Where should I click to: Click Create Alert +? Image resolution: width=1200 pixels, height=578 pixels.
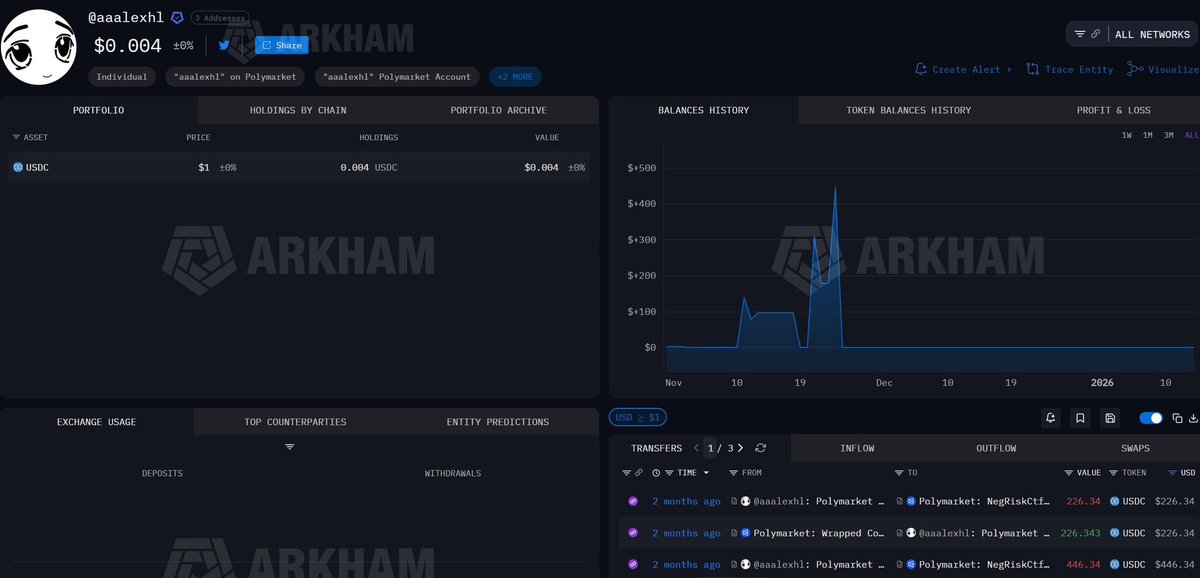coord(964,70)
